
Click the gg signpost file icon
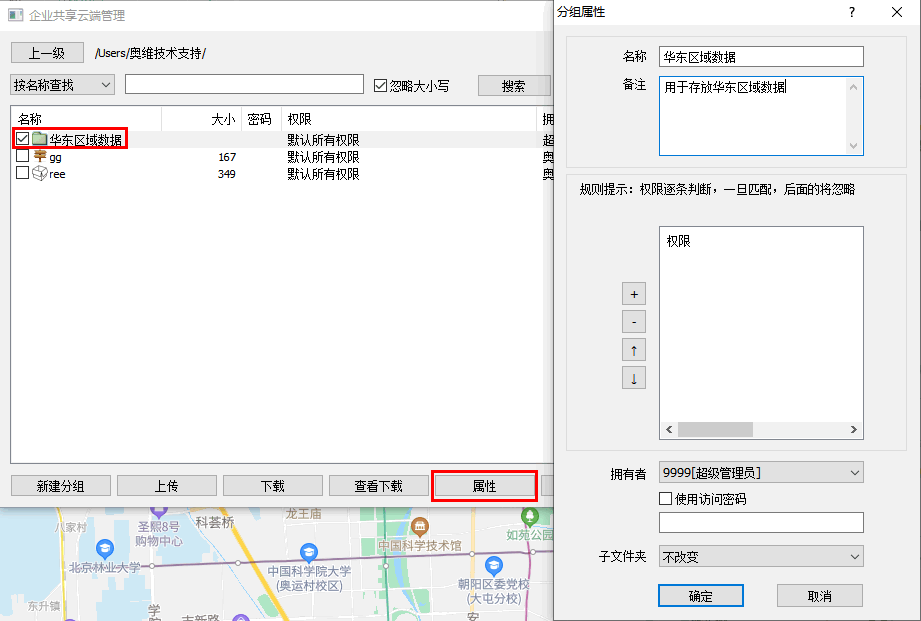point(39,157)
